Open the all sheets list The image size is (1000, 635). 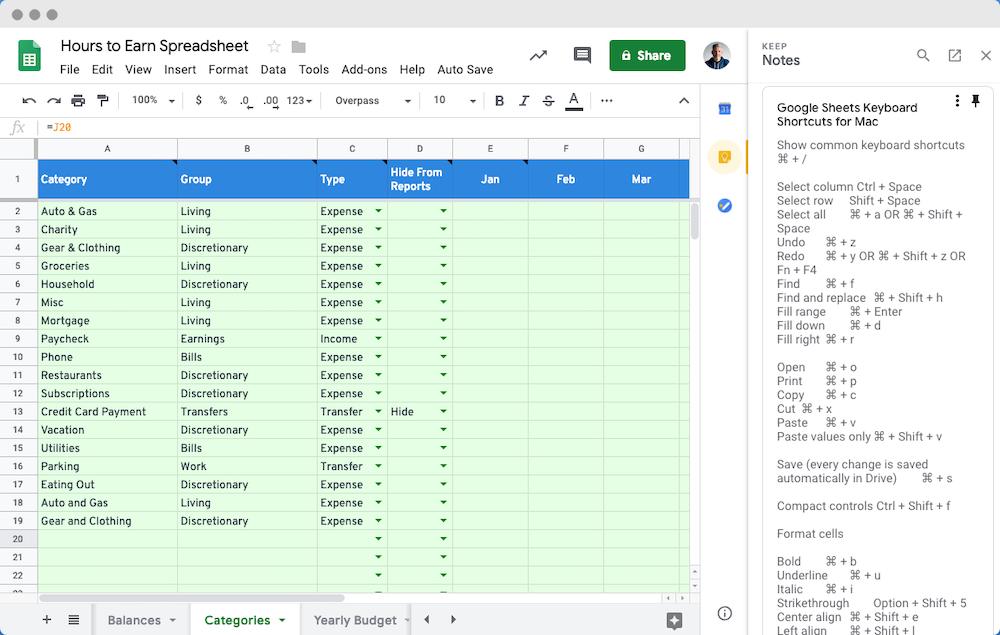click(74, 620)
